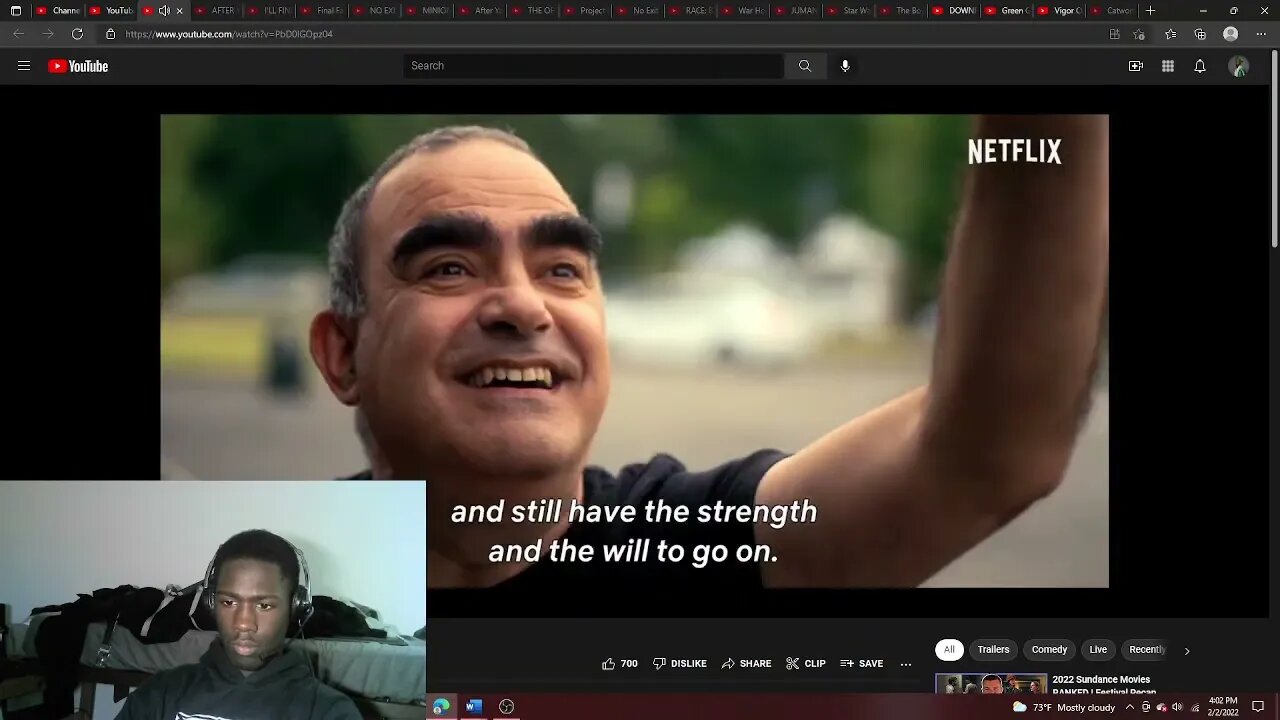Open the Create video camera icon
This screenshot has width=1280, height=720.
(1136, 66)
